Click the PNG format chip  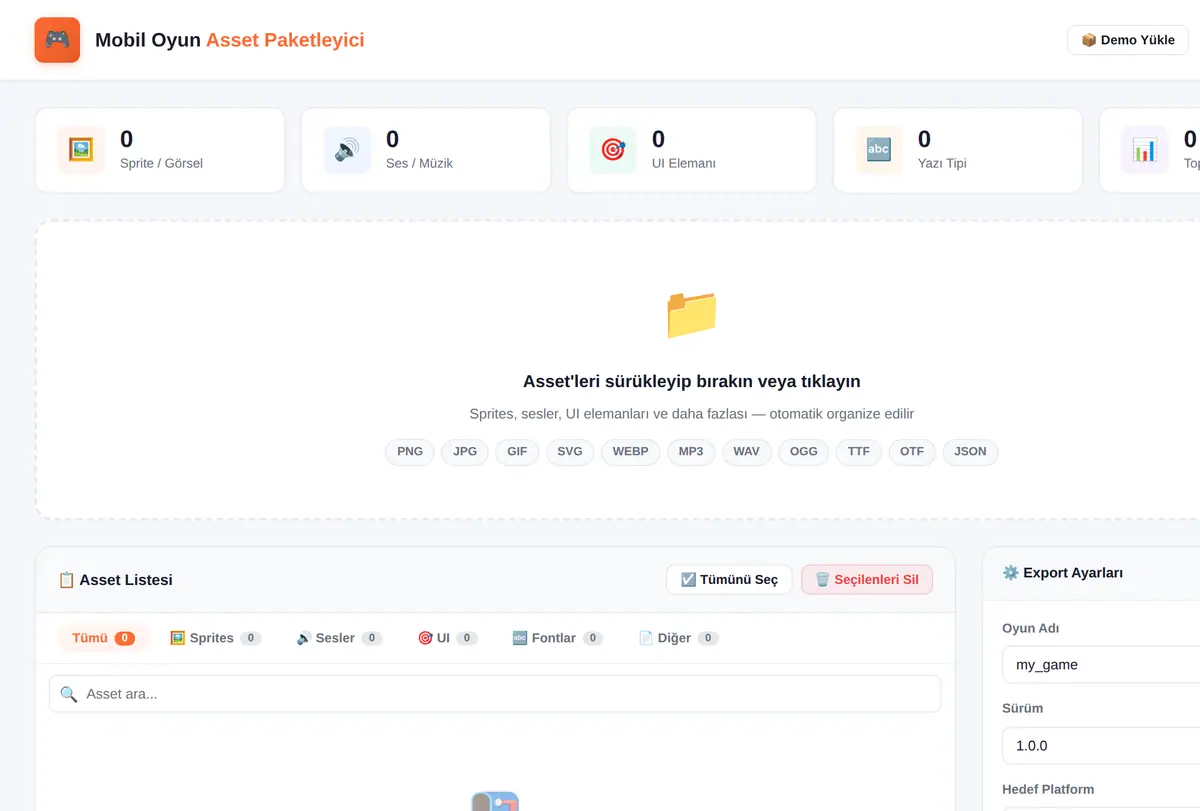[410, 452]
